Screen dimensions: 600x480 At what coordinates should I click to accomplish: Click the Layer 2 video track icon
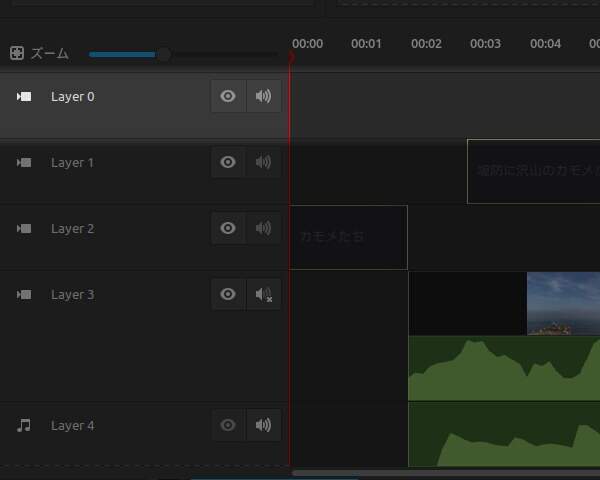pyautogui.click(x=24, y=229)
